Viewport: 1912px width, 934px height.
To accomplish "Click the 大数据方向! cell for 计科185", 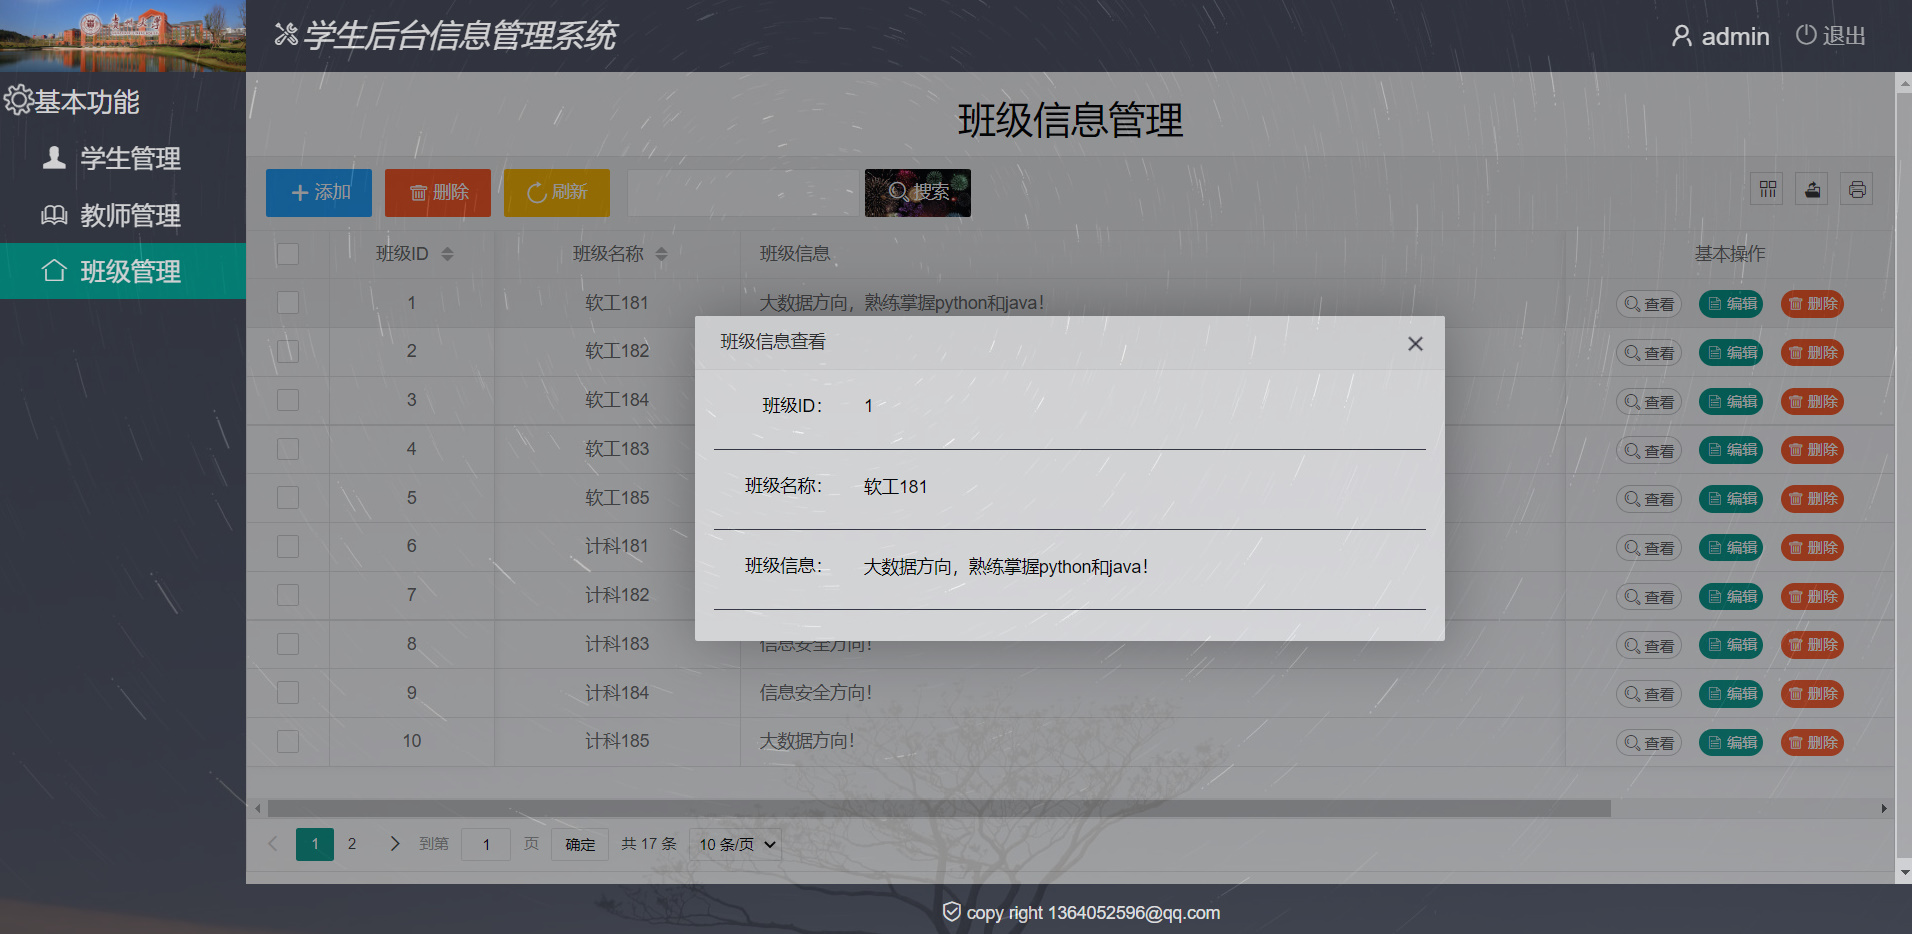I will [x=1152, y=741].
